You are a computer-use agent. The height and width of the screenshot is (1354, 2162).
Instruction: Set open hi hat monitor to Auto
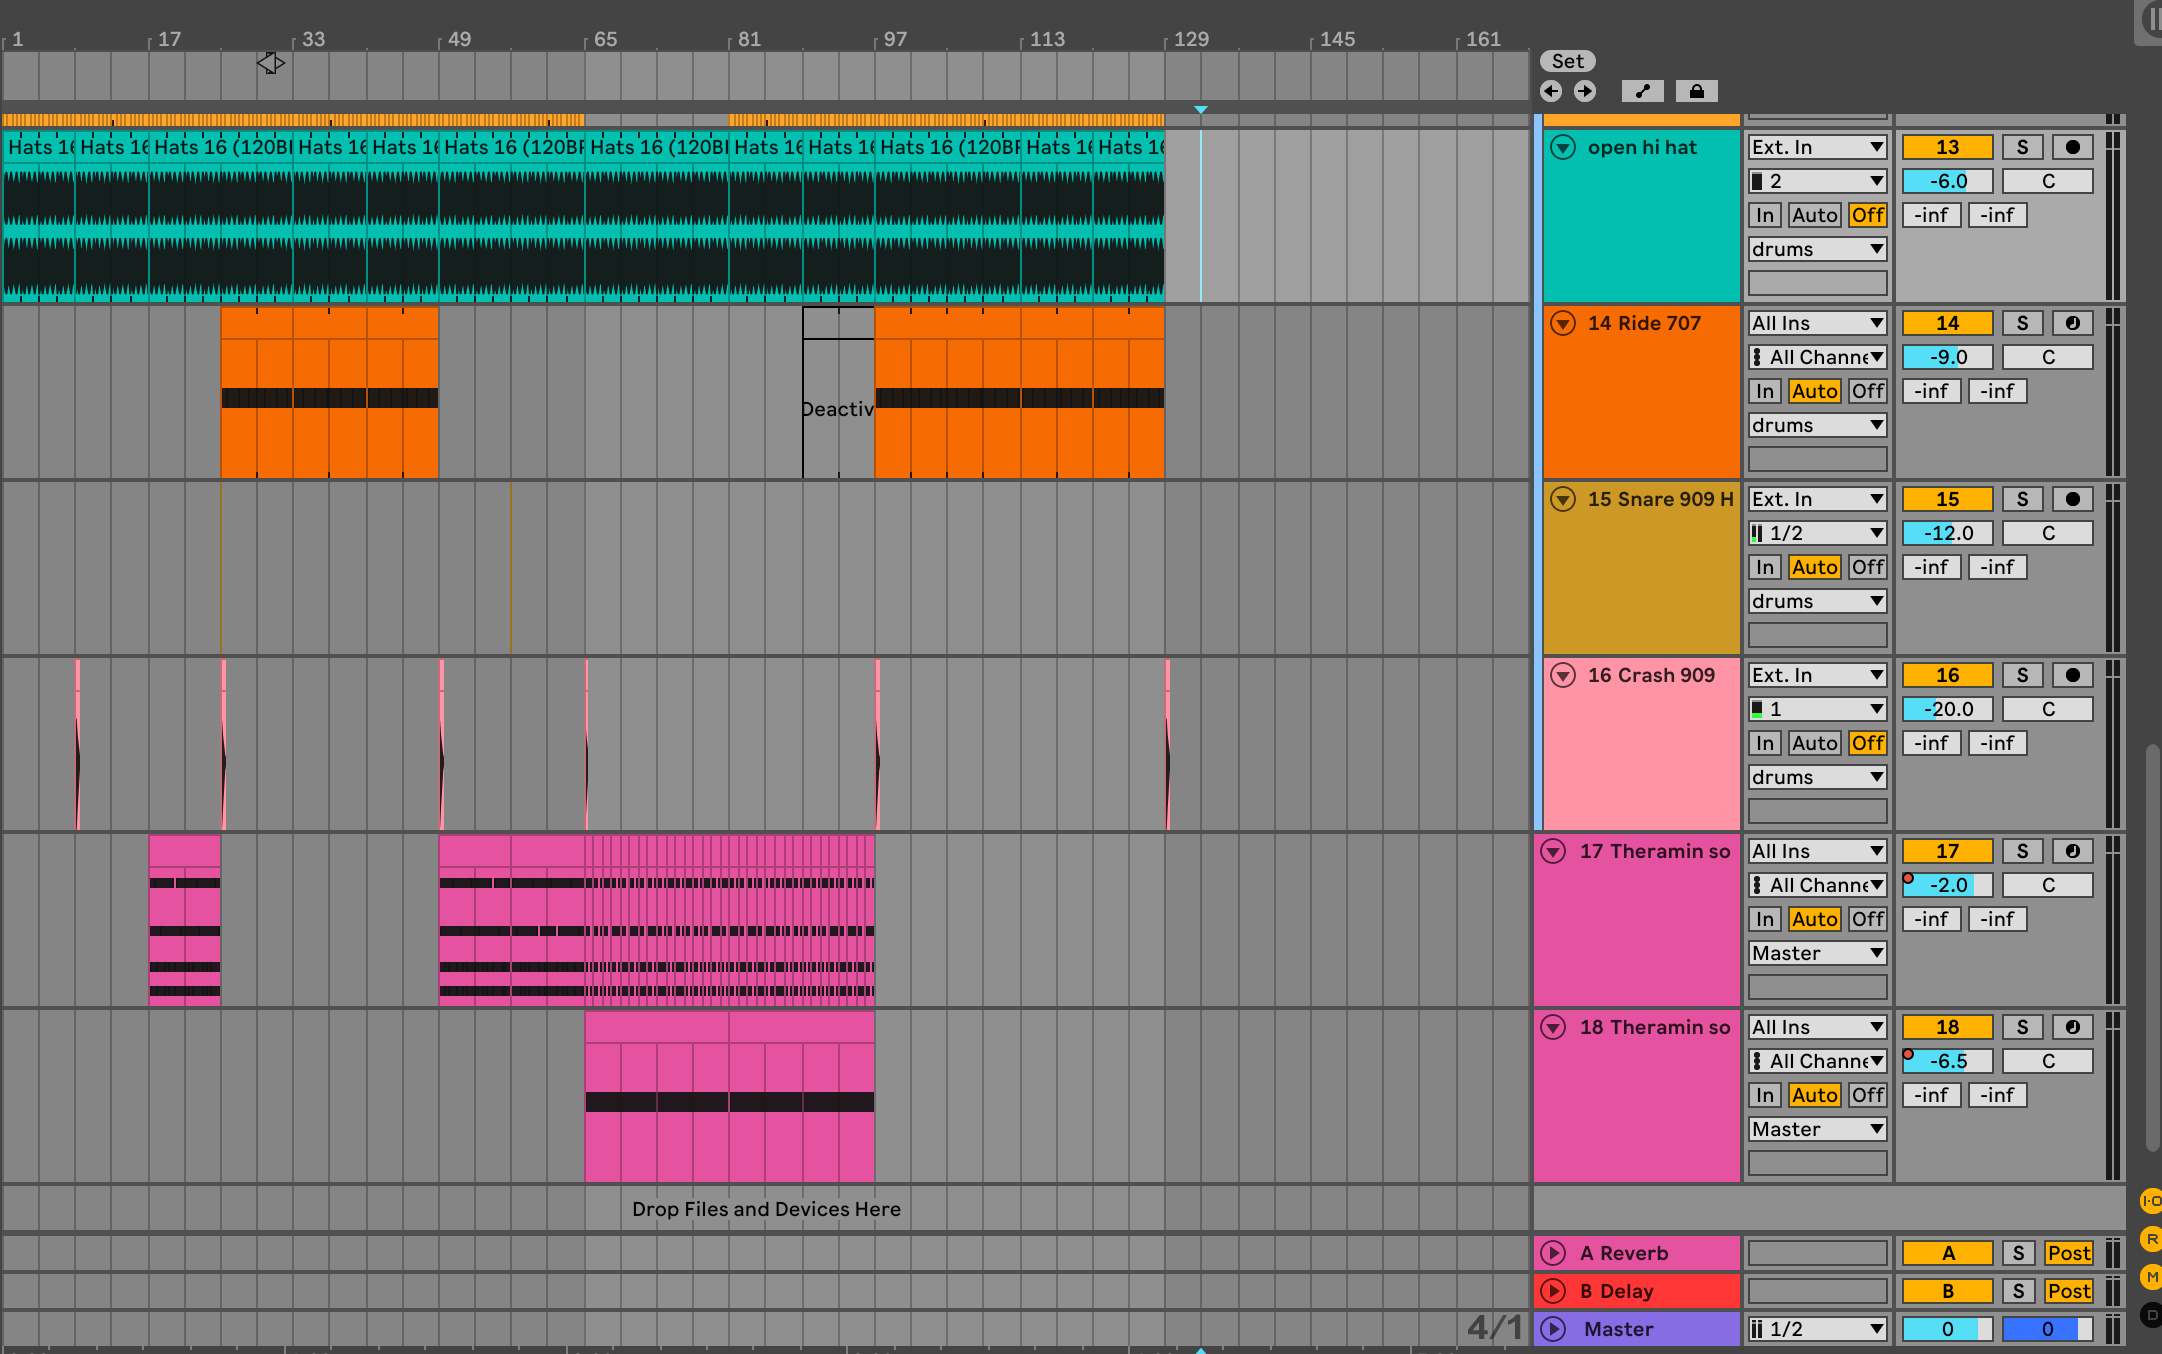(1814, 215)
